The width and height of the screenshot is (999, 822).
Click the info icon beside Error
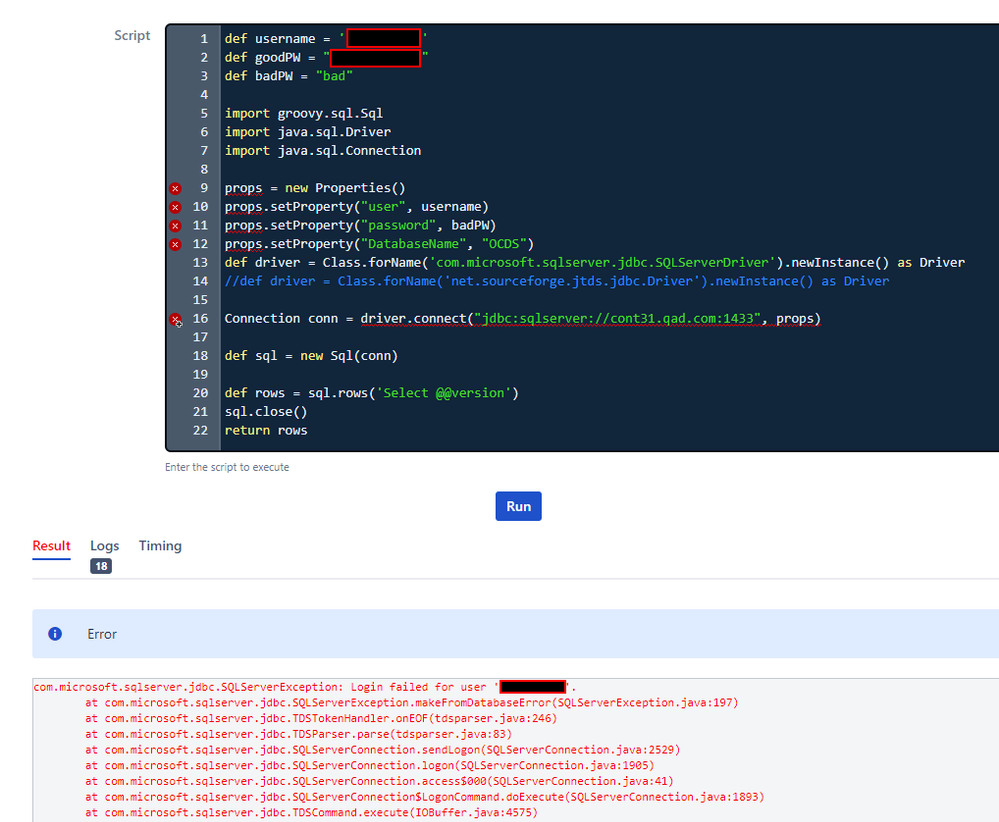(x=55, y=633)
